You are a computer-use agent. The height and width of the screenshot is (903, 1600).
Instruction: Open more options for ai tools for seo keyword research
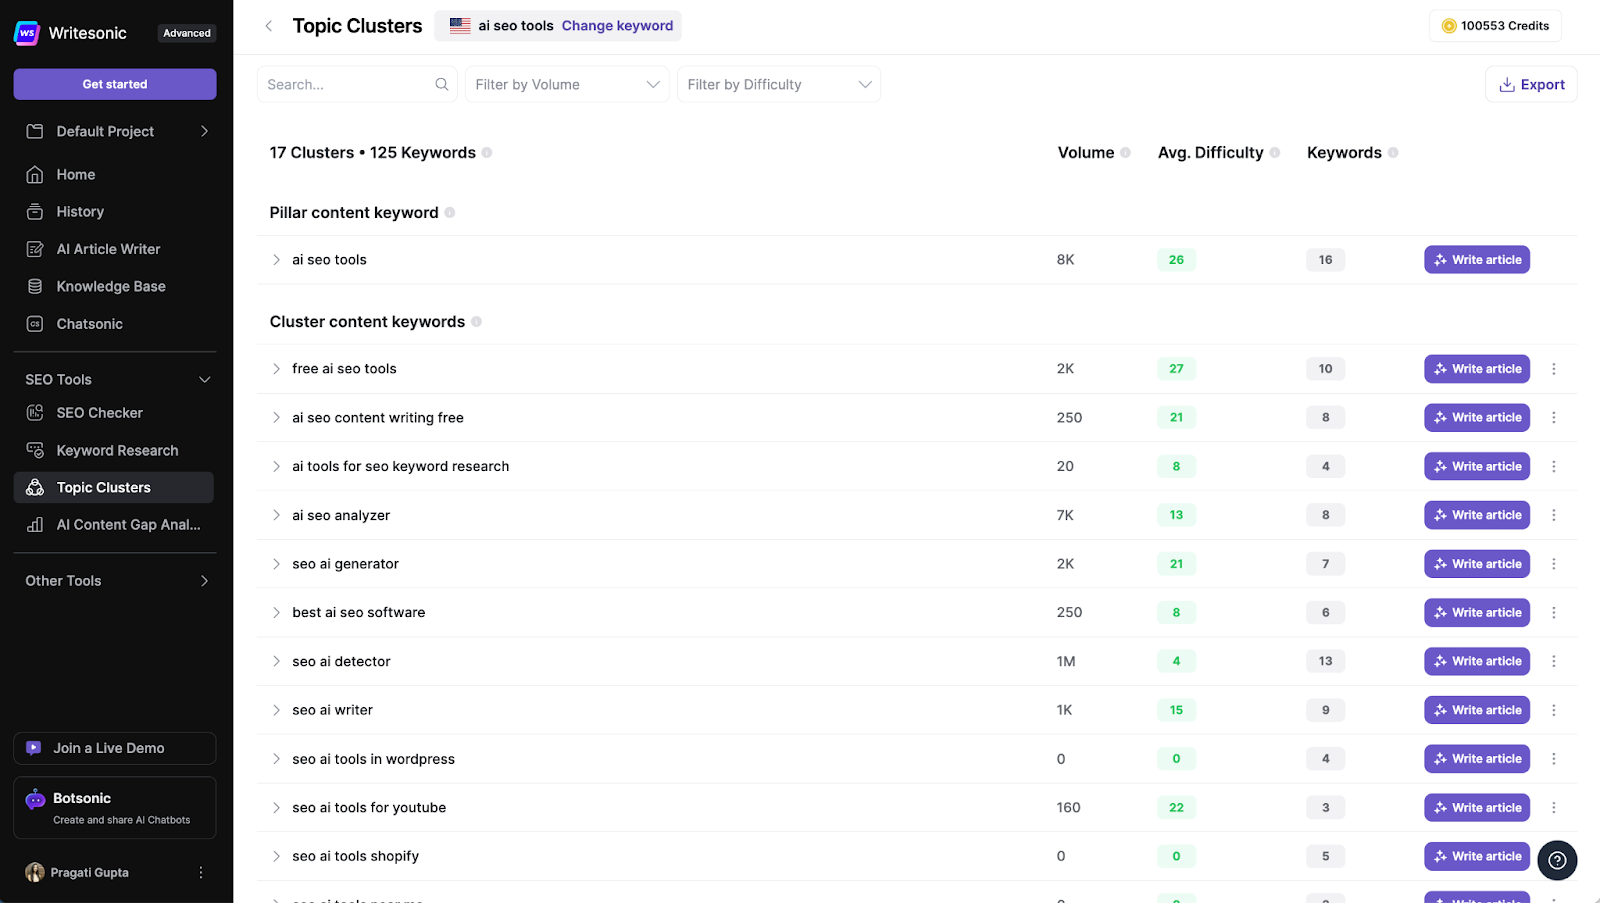(1554, 467)
